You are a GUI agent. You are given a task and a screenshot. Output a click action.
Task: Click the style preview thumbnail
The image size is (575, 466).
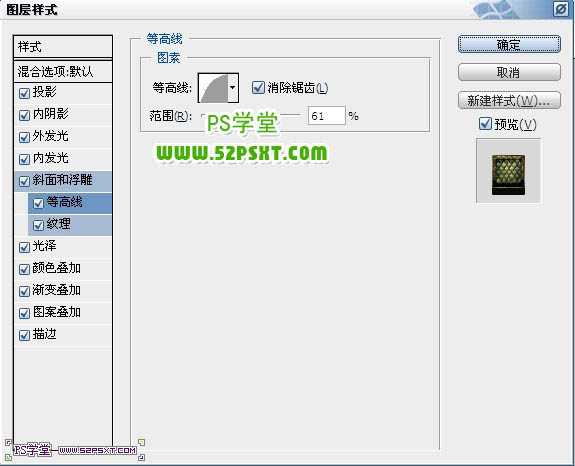click(508, 171)
